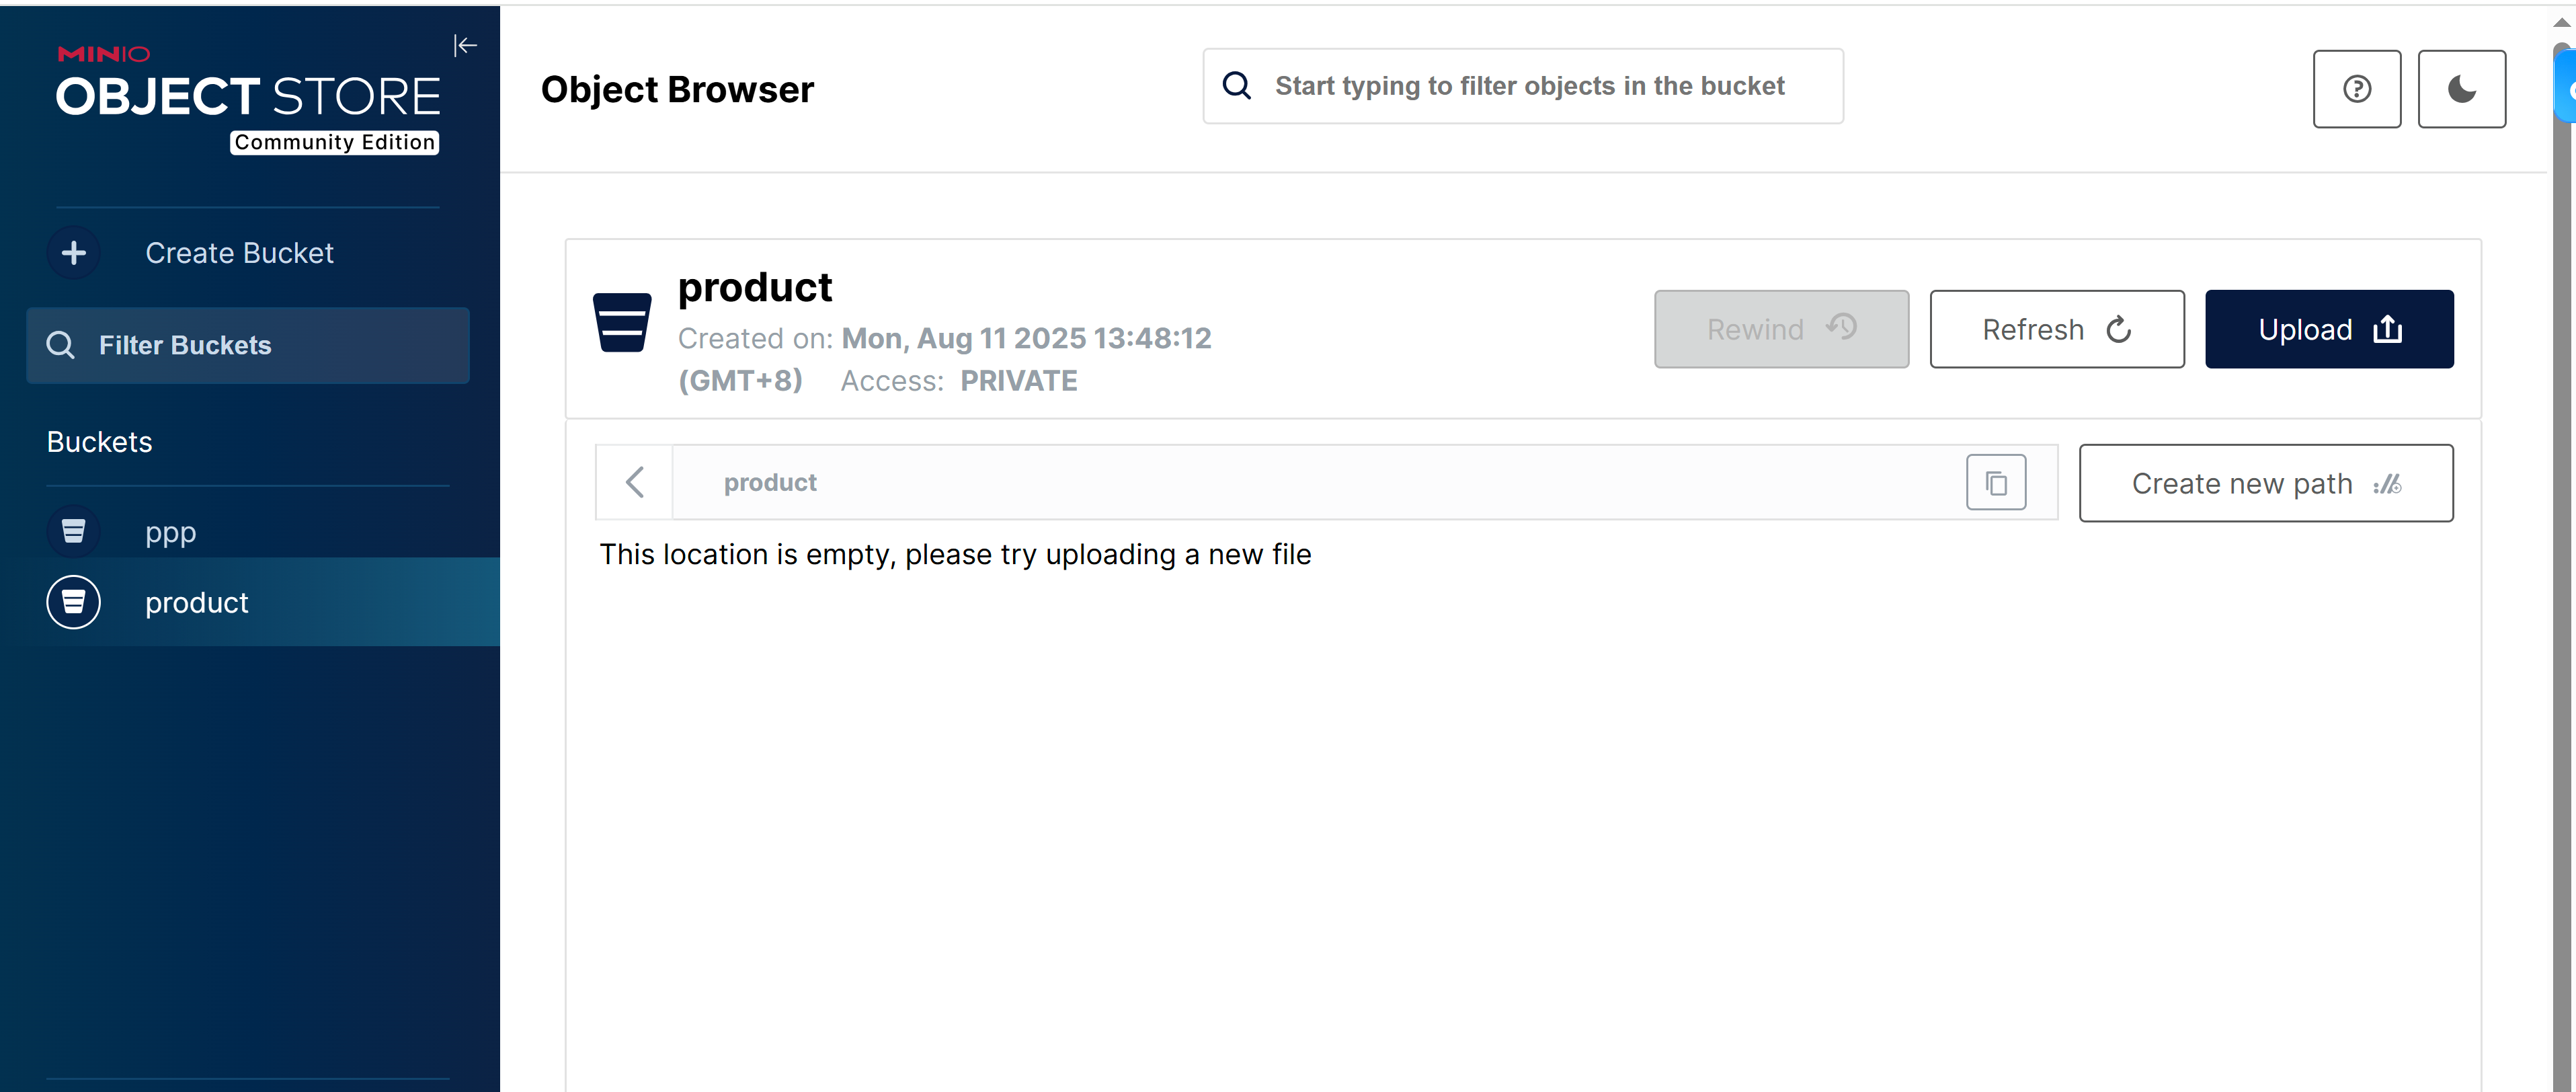Click the product bucket icon in sidebar
The height and width of the screenshot is (1092, 2576).
coord(73,602)
